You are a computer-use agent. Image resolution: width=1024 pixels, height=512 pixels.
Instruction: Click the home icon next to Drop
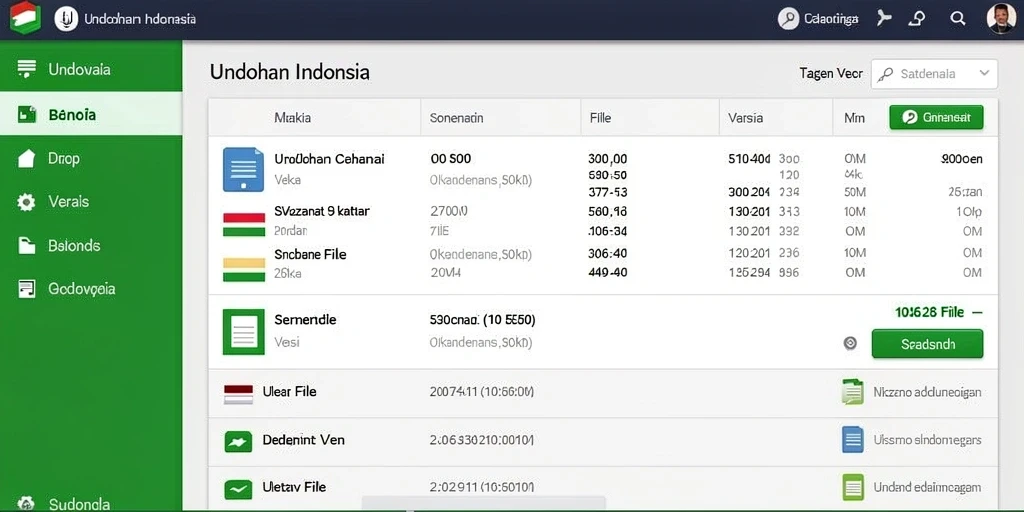(26, 159)
